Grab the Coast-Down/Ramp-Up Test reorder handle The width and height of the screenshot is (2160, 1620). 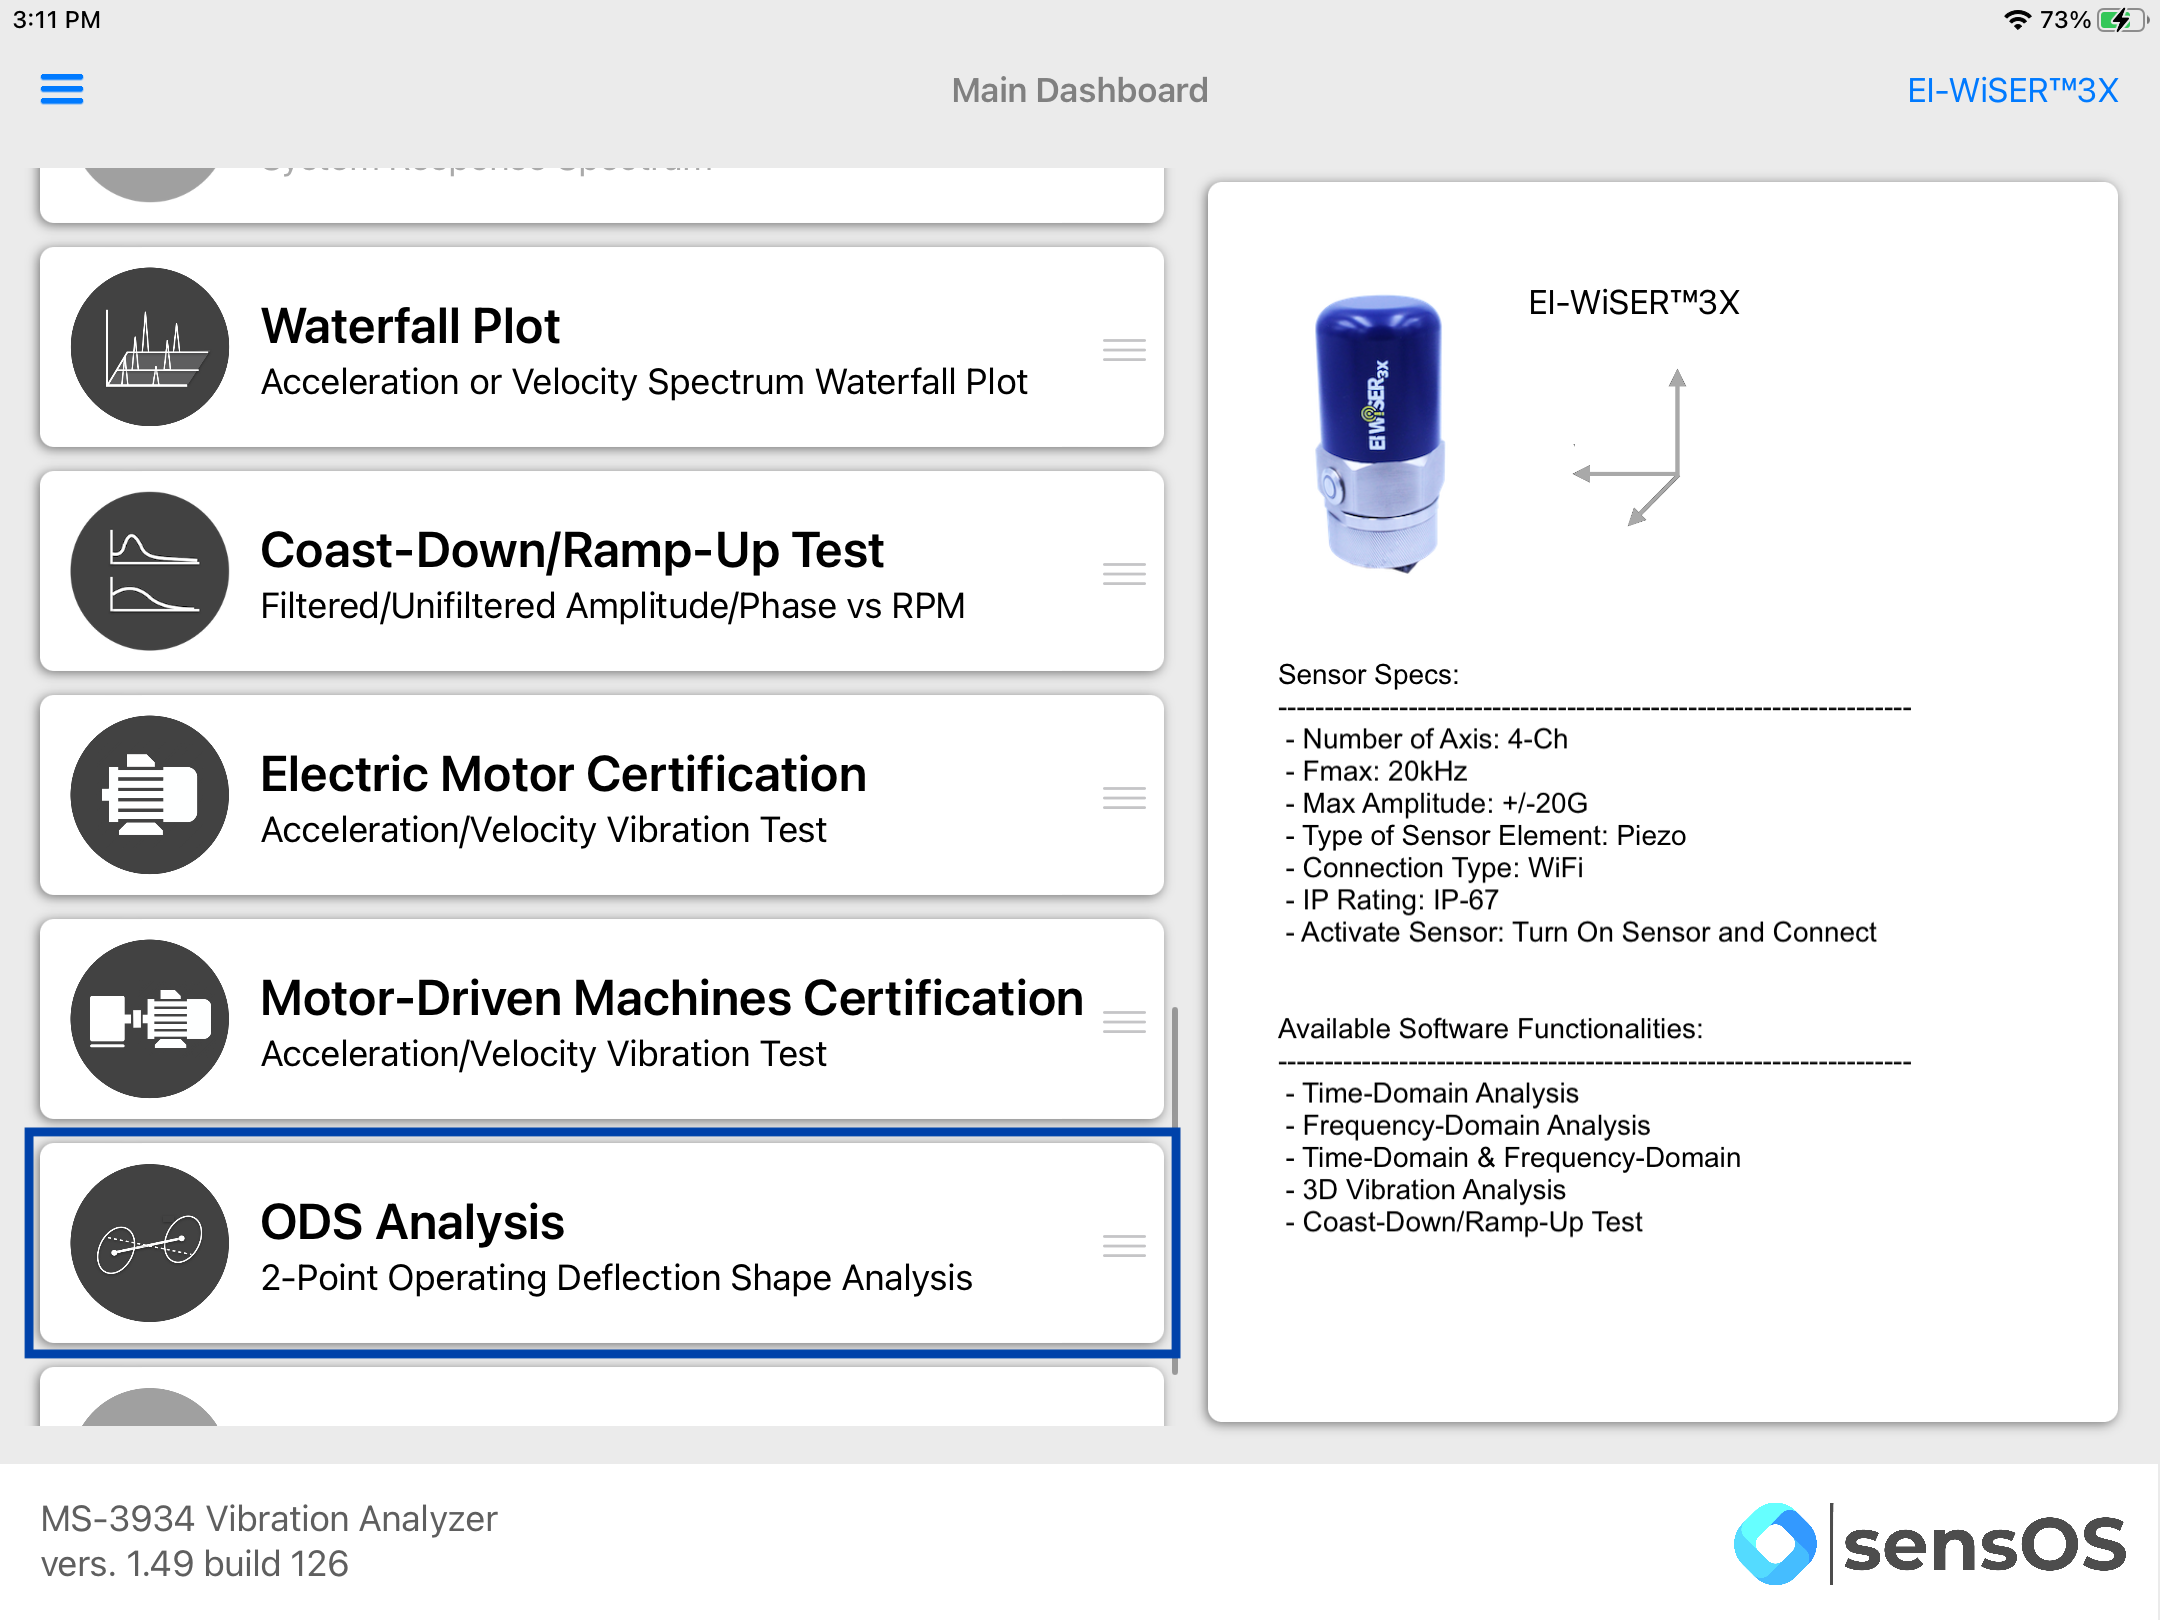click(x=1124, y=574)
